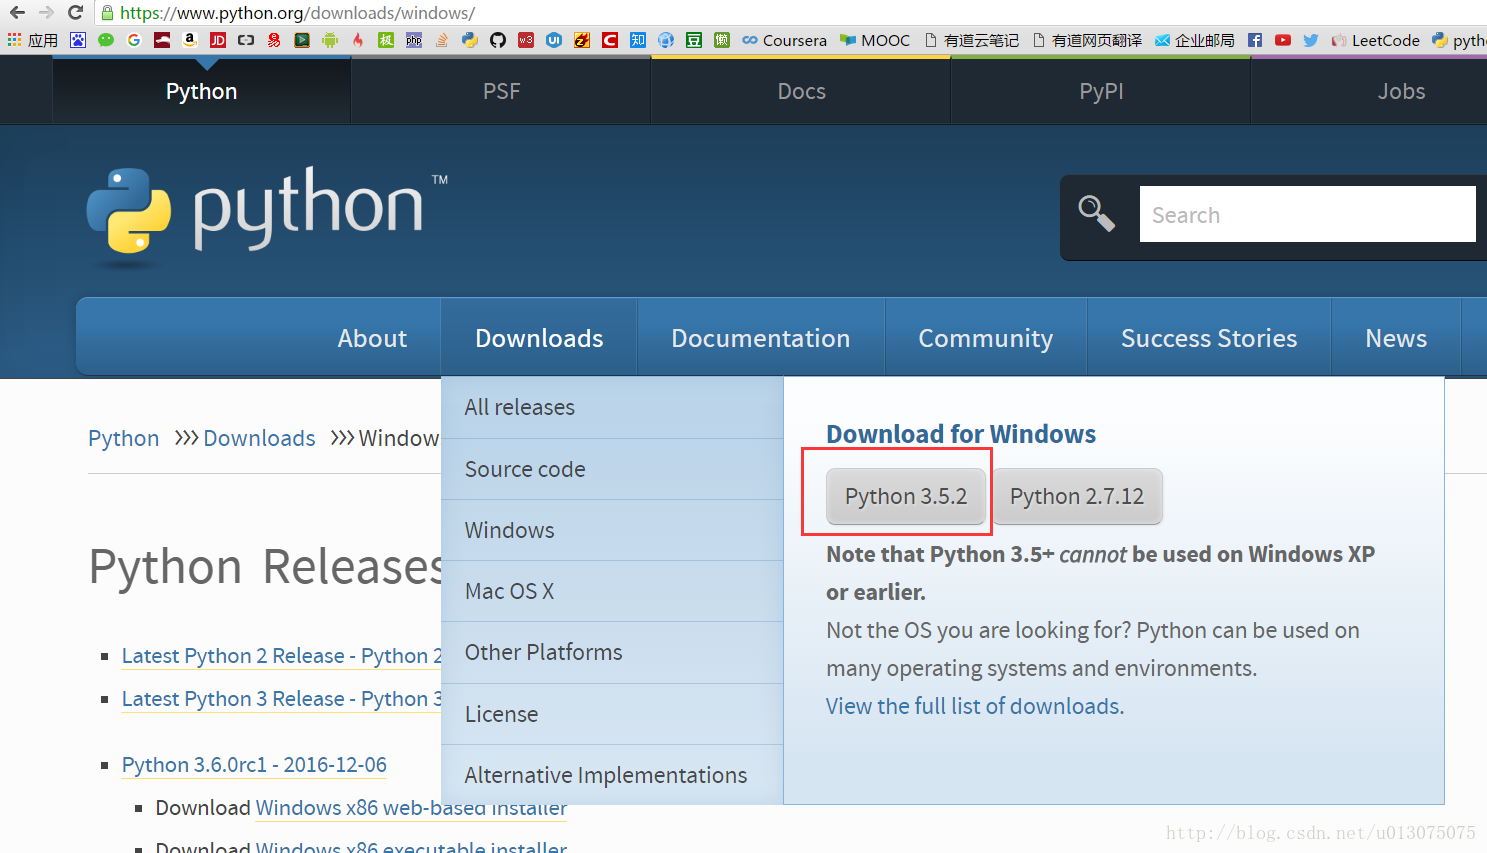The width and height of the screenshot is (1487, 853).
Task: Open the Zhihu 知 bookmark icon
Action: coord(637,40)
